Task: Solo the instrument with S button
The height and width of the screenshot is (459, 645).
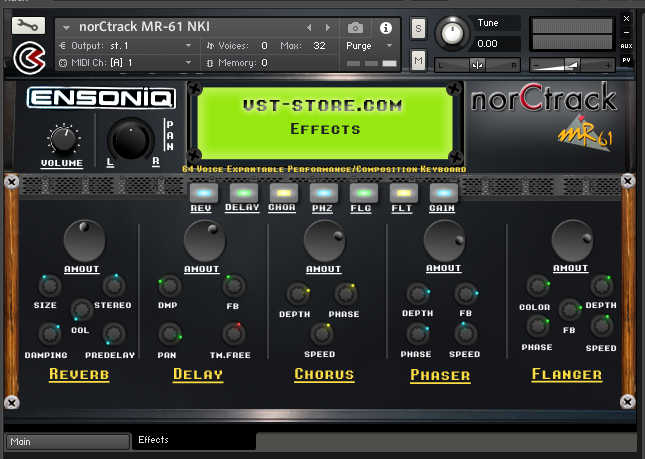Action: pos(418,27)
